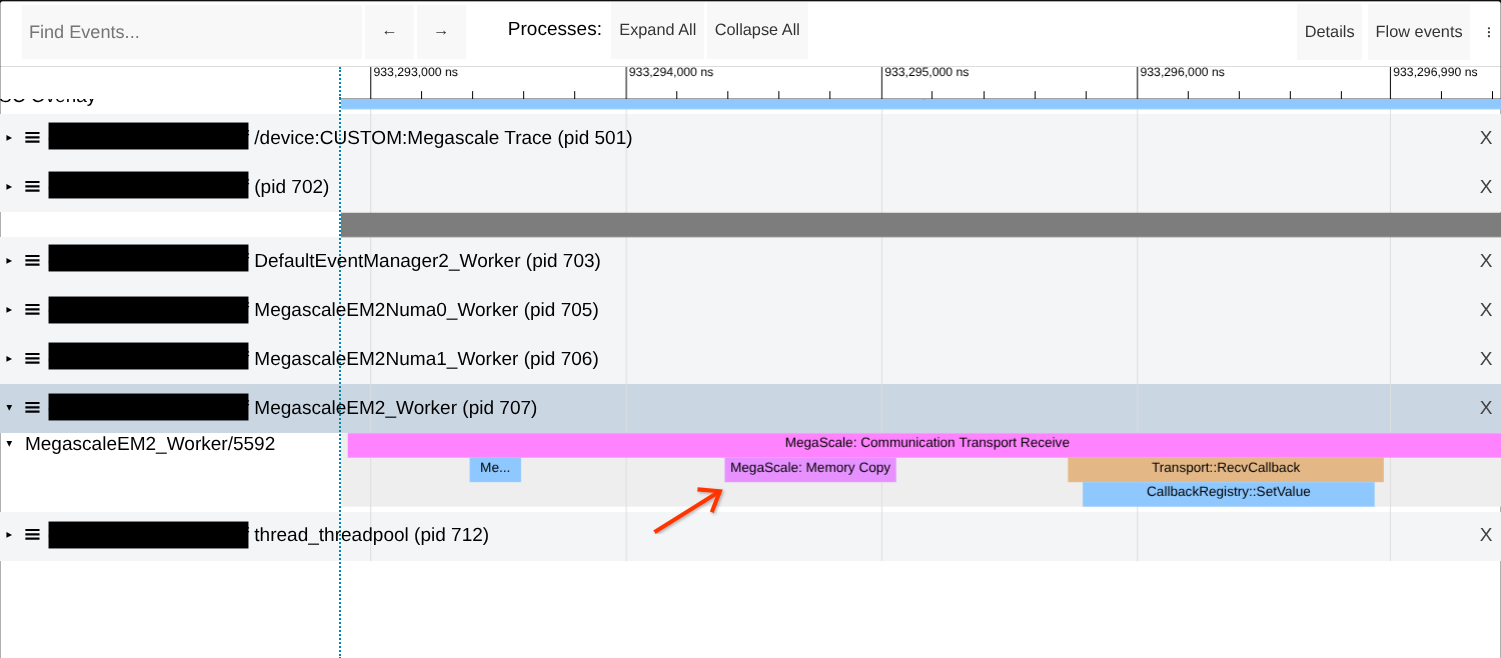Click the left arrow navigation icon

coord(389,31)
